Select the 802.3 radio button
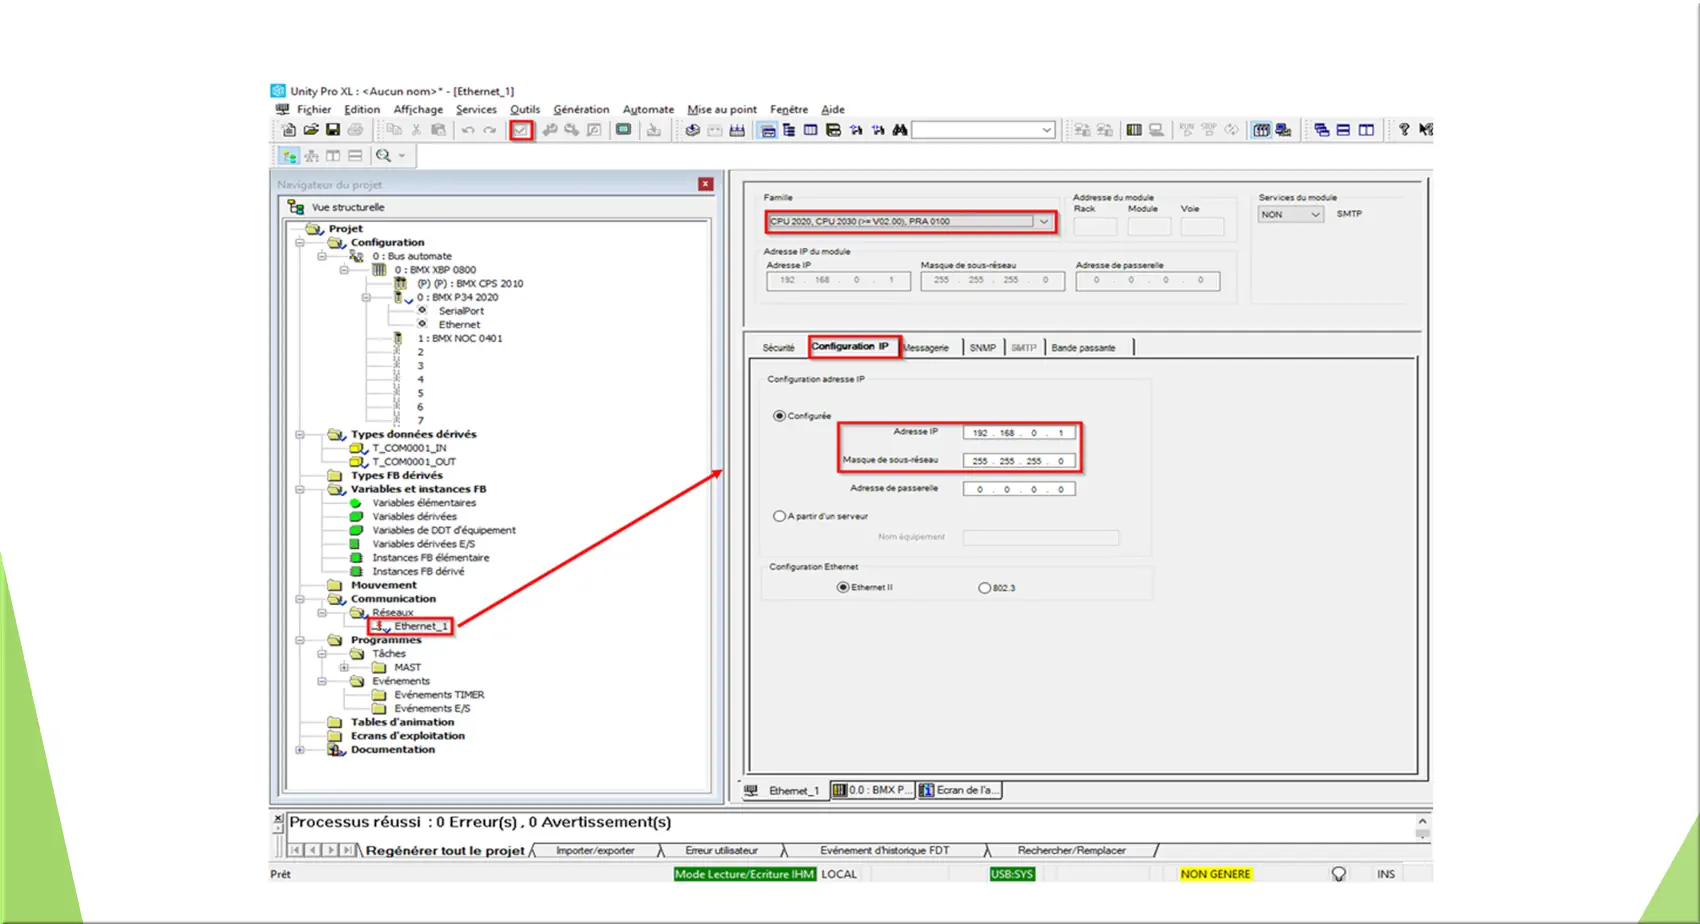This screenshot has width=1700, height=924. [985, 589]
